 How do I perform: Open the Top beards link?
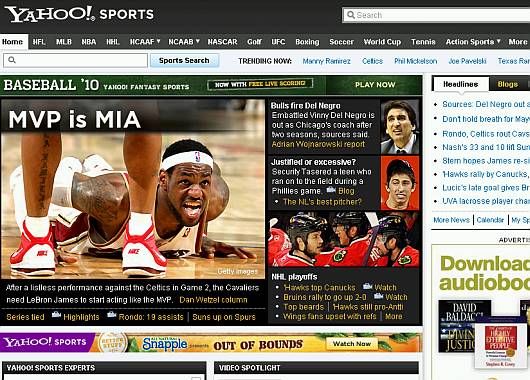coord(304,307)
